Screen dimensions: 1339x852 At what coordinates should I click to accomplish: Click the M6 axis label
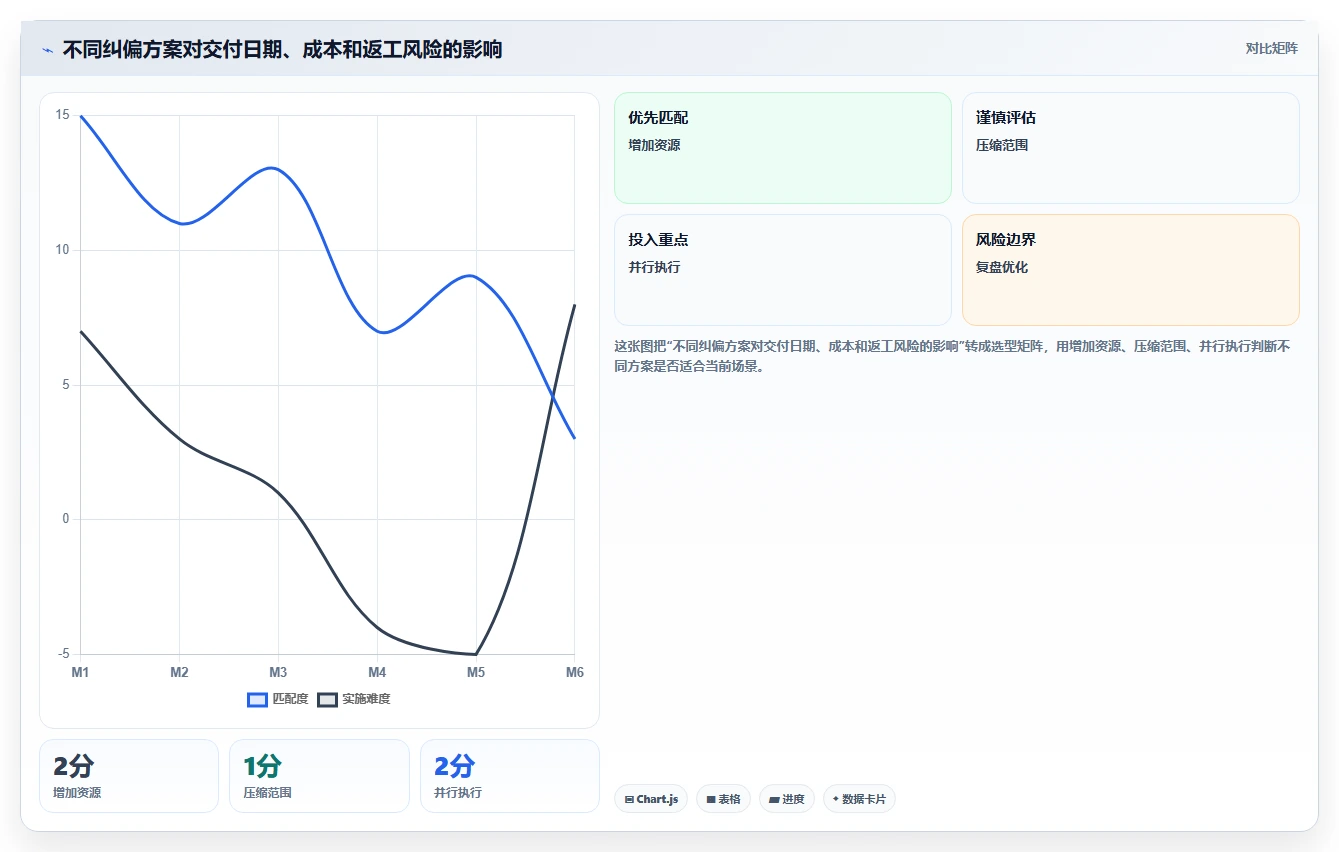[575, 672]
